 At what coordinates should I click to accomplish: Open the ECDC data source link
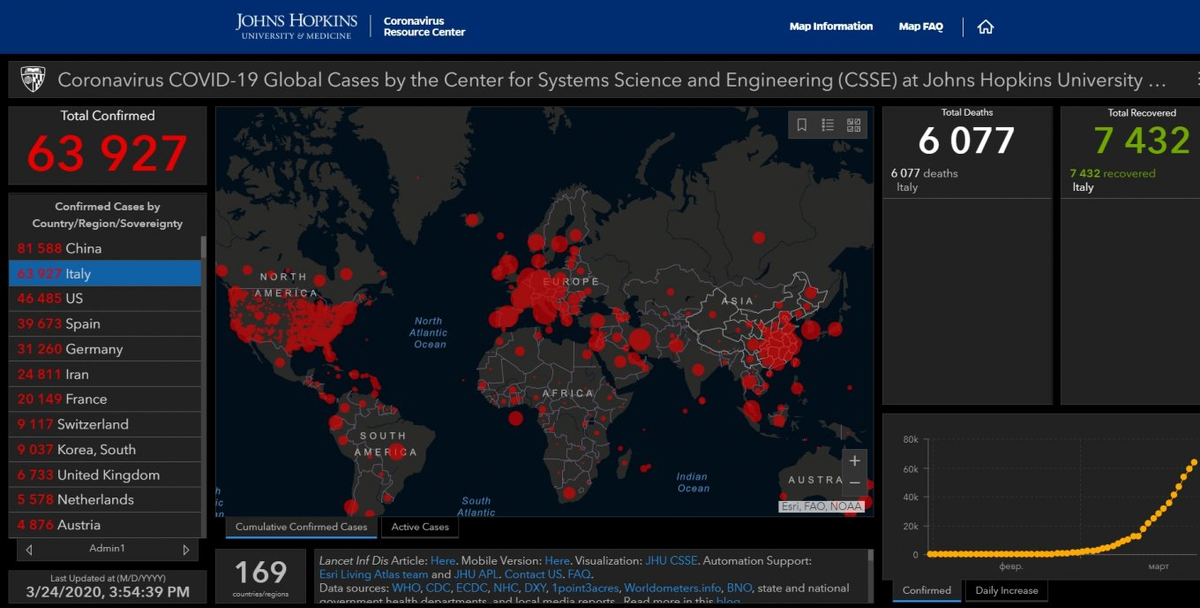[472, 587]
